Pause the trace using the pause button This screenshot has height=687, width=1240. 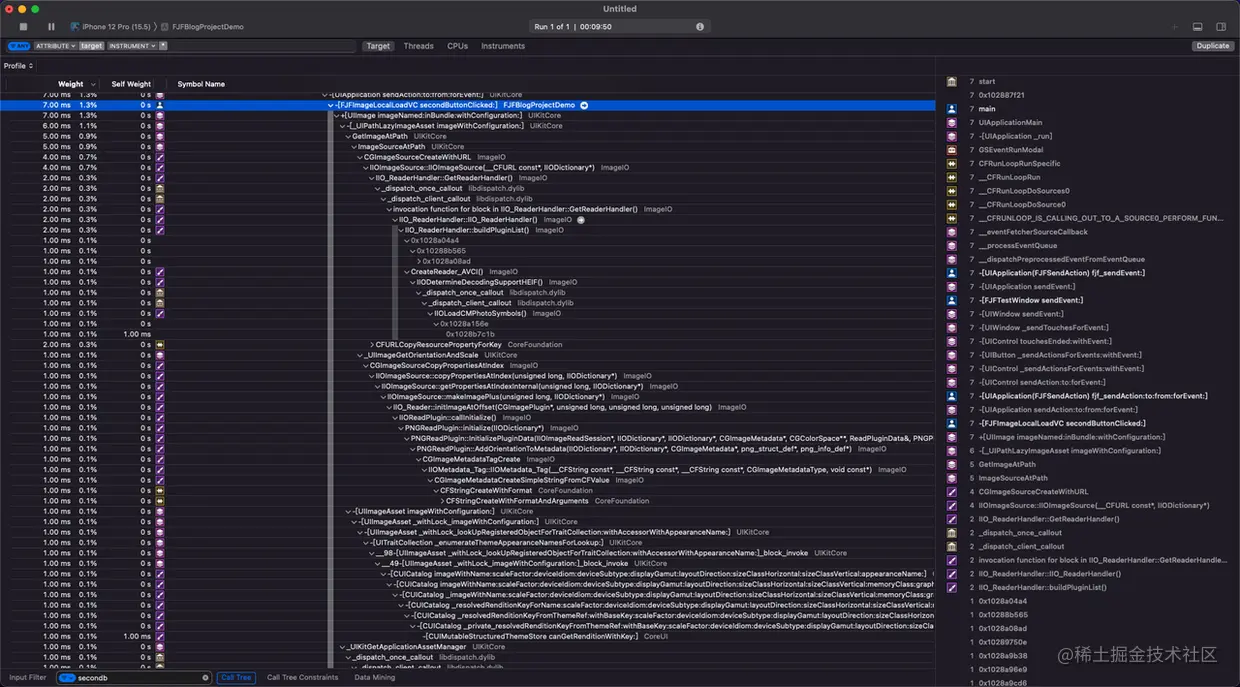[x=51, y=26]
